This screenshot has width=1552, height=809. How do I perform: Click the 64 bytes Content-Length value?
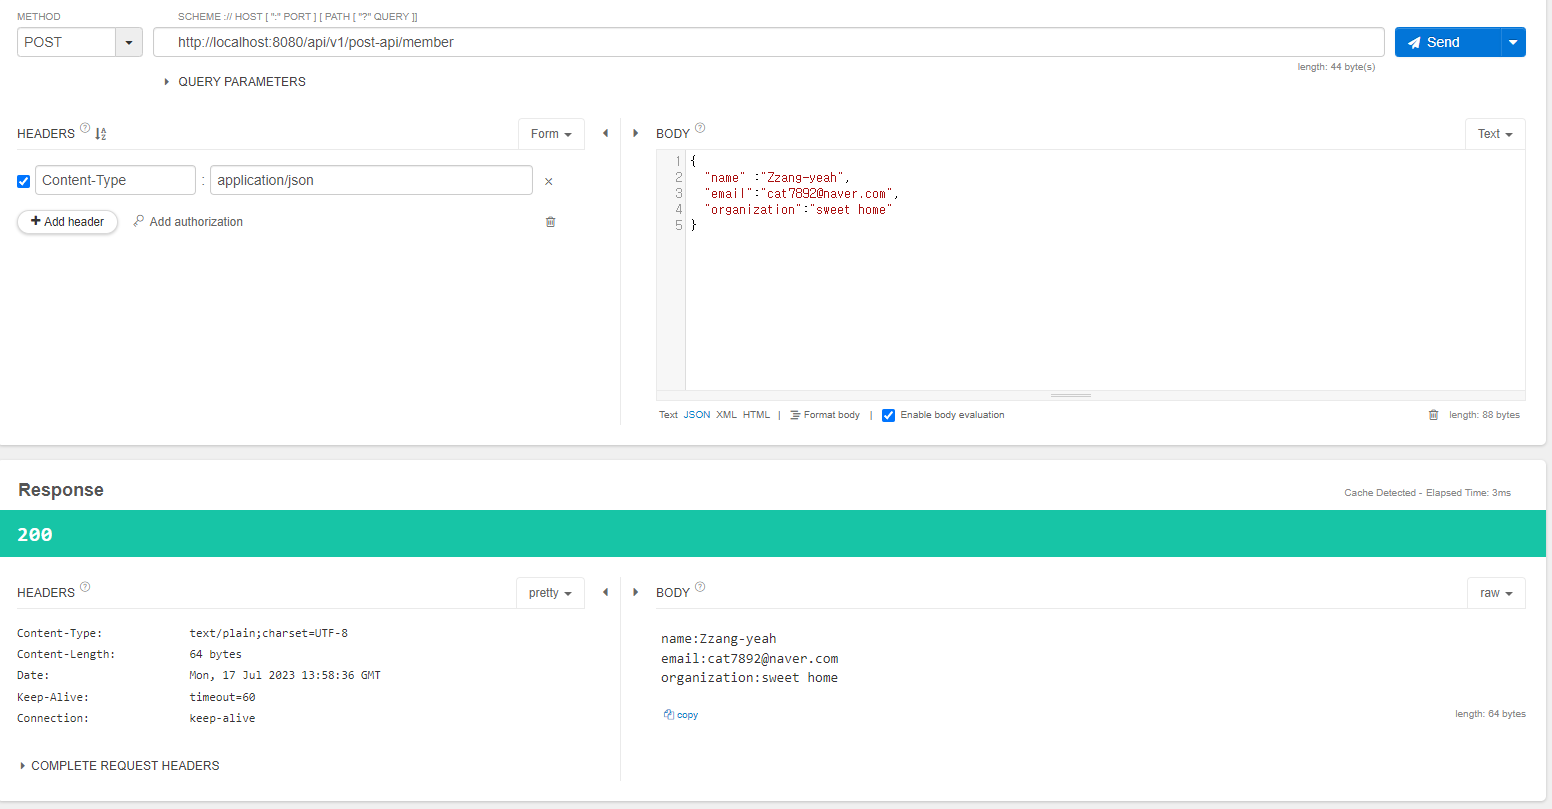point(215,654)
